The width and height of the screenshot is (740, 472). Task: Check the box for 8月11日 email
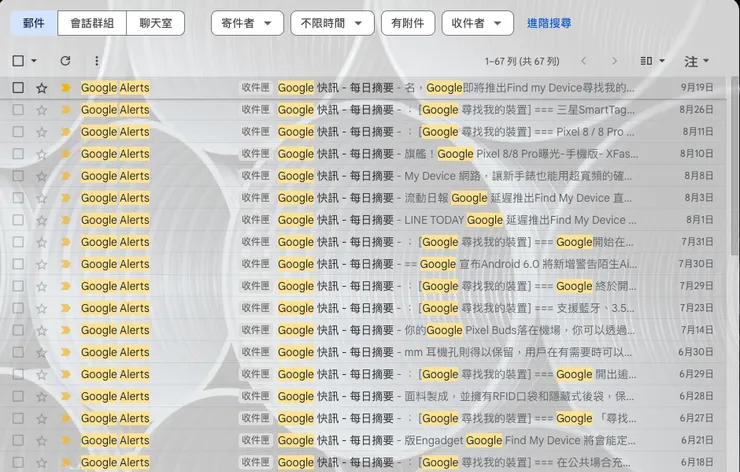click(18, 132)
